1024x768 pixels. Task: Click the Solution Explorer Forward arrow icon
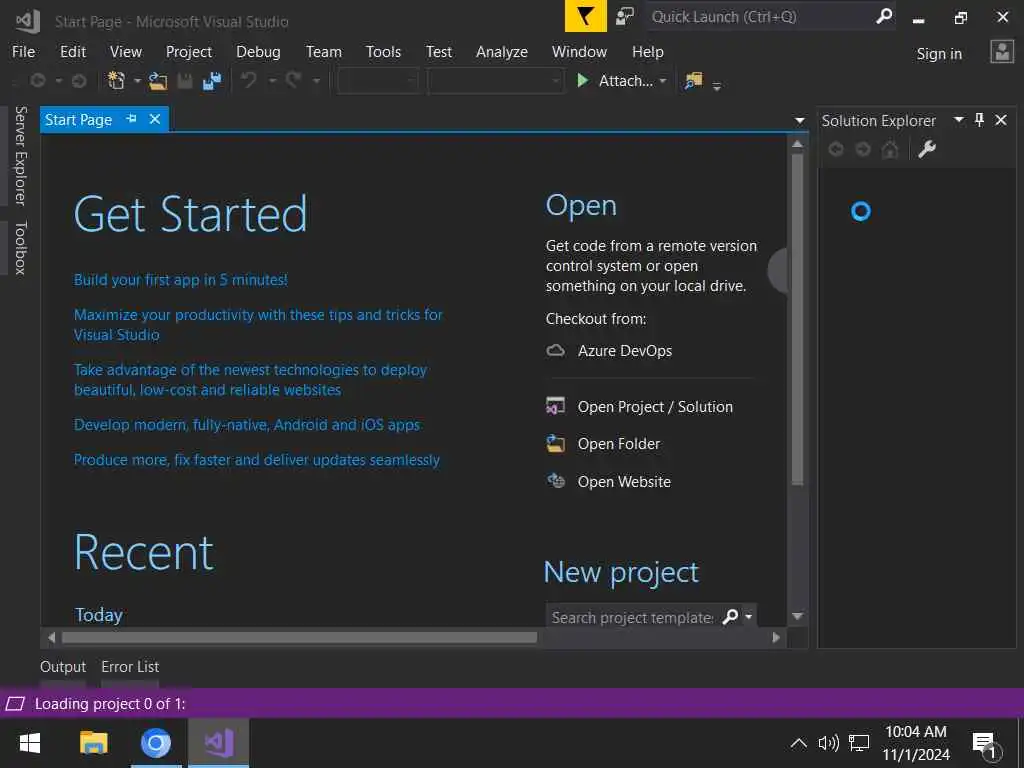point(863,150)
